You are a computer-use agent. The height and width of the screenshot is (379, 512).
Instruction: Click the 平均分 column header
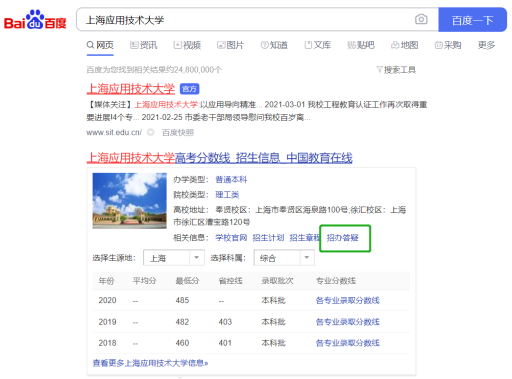[144, 281]
